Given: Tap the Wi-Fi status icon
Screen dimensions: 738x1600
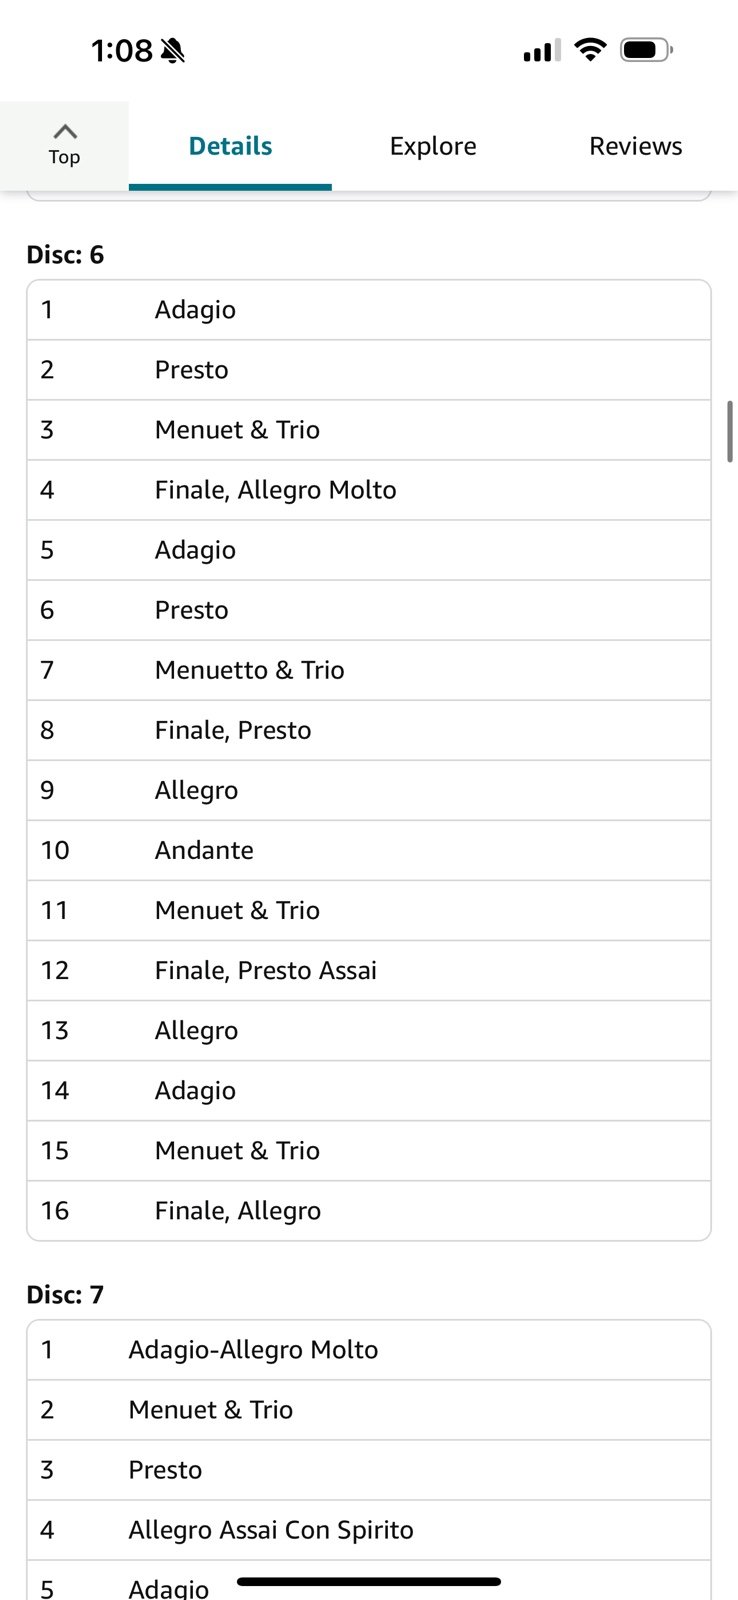Looking at the screenshot, I should click(x=591, y=49).
